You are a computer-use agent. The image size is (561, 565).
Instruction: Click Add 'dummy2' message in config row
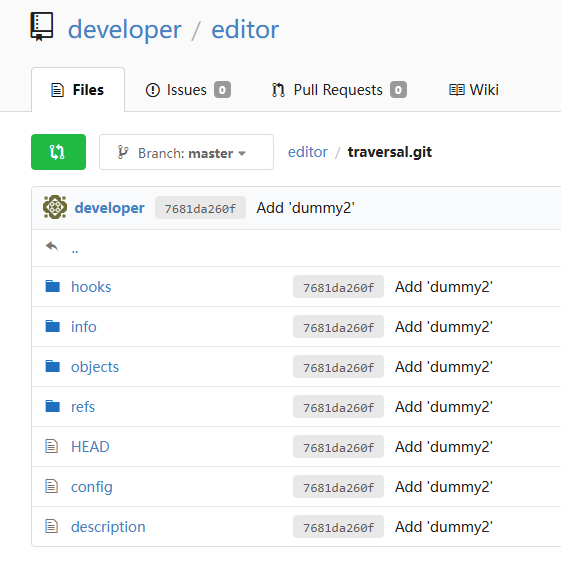[x=444, y=487]
